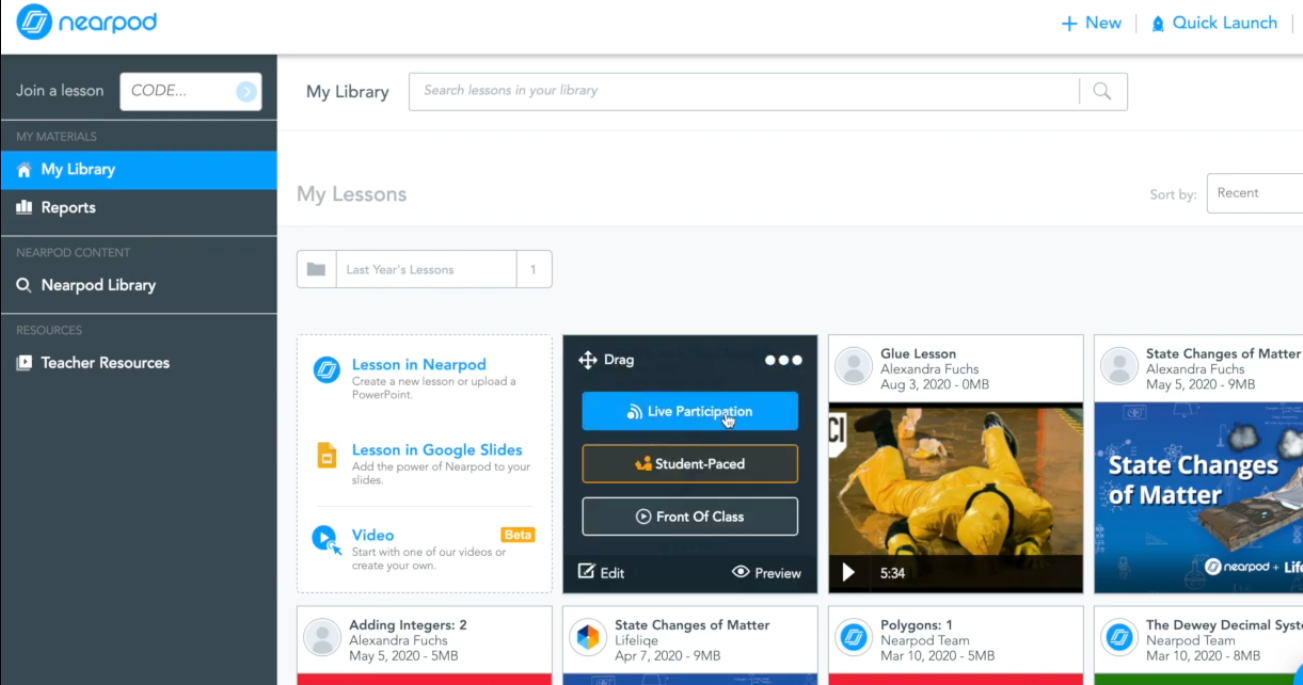
Task: Launch Front Of Class mode
Action: click(x=690, y=516)
